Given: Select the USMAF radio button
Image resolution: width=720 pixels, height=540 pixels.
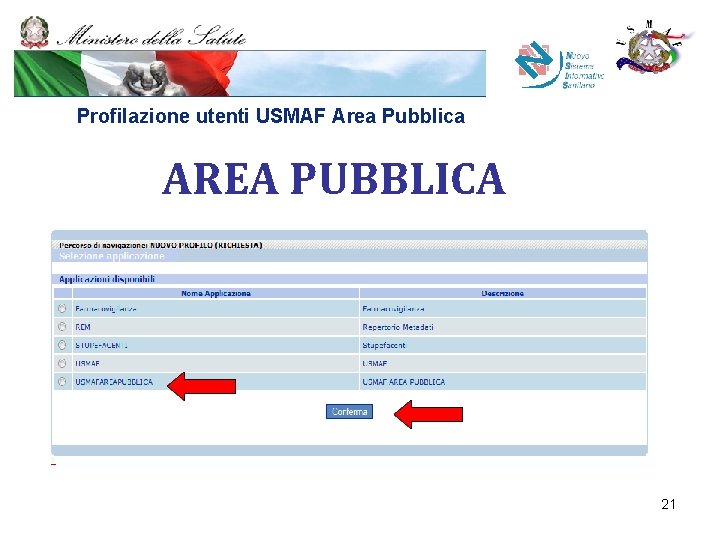Looking at the screenshot, I should [x=62, y=363].
